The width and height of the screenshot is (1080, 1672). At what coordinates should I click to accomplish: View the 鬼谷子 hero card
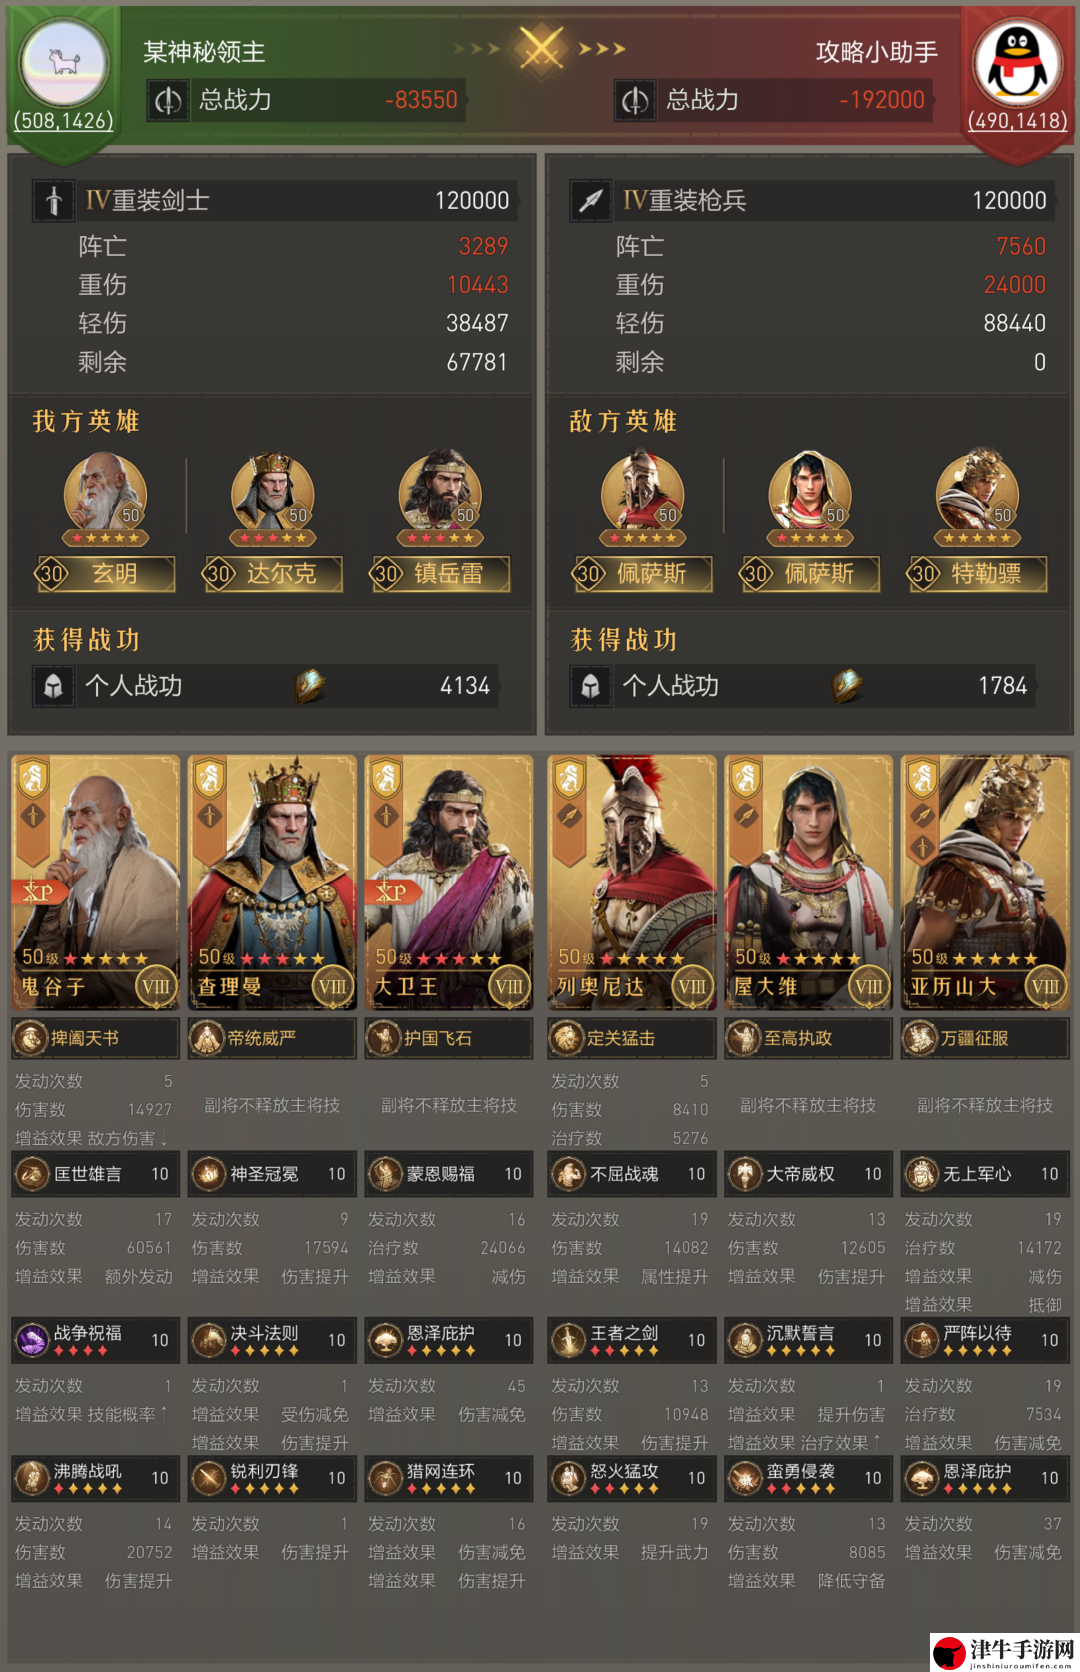pos(95,882)
